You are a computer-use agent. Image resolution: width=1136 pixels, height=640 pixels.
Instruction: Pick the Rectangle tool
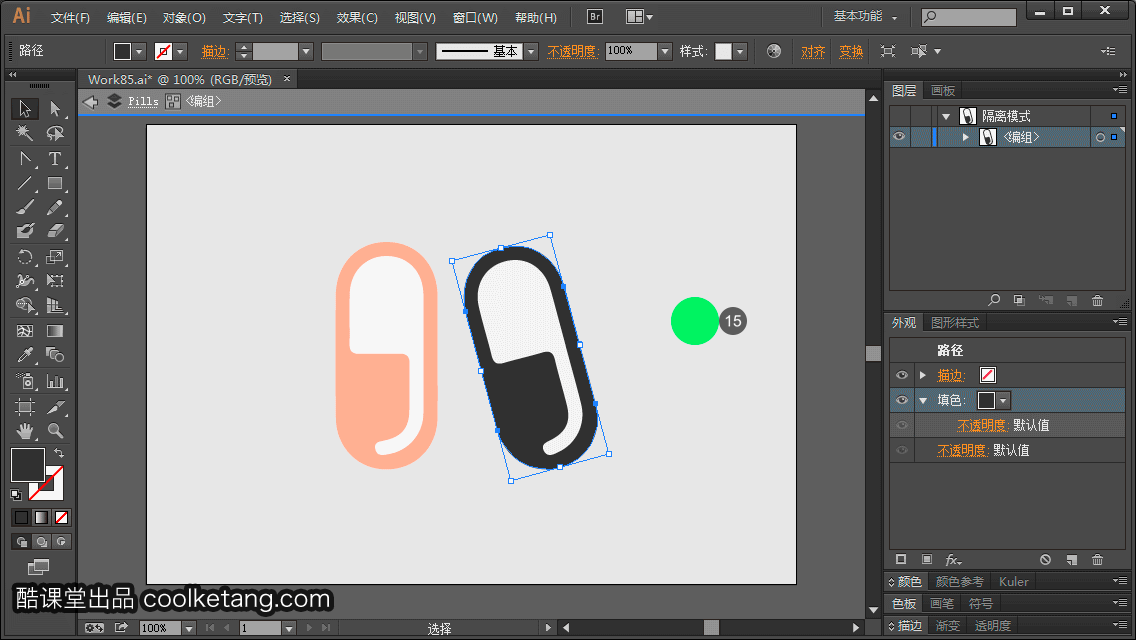point(55,183)
